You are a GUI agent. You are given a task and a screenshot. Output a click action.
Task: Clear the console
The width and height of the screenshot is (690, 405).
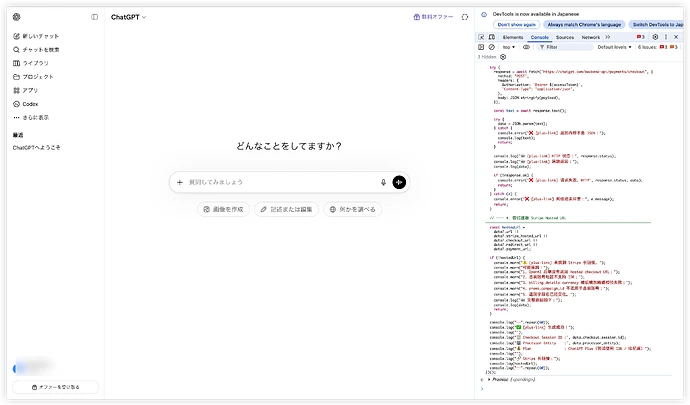pos(492,47)
